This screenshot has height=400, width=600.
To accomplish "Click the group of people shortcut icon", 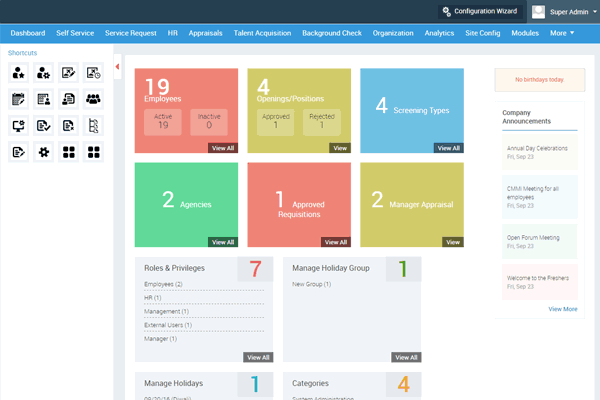I will point(93,98).
